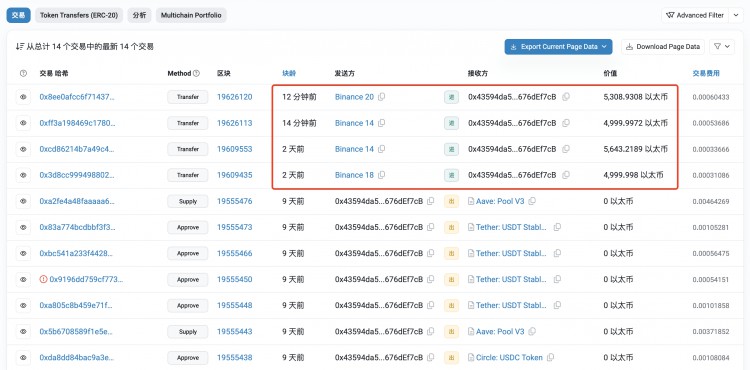Preview transaction 0xda8dd84bac9a3e via eye icon
The image size is (750, 370).
point(23,357)
